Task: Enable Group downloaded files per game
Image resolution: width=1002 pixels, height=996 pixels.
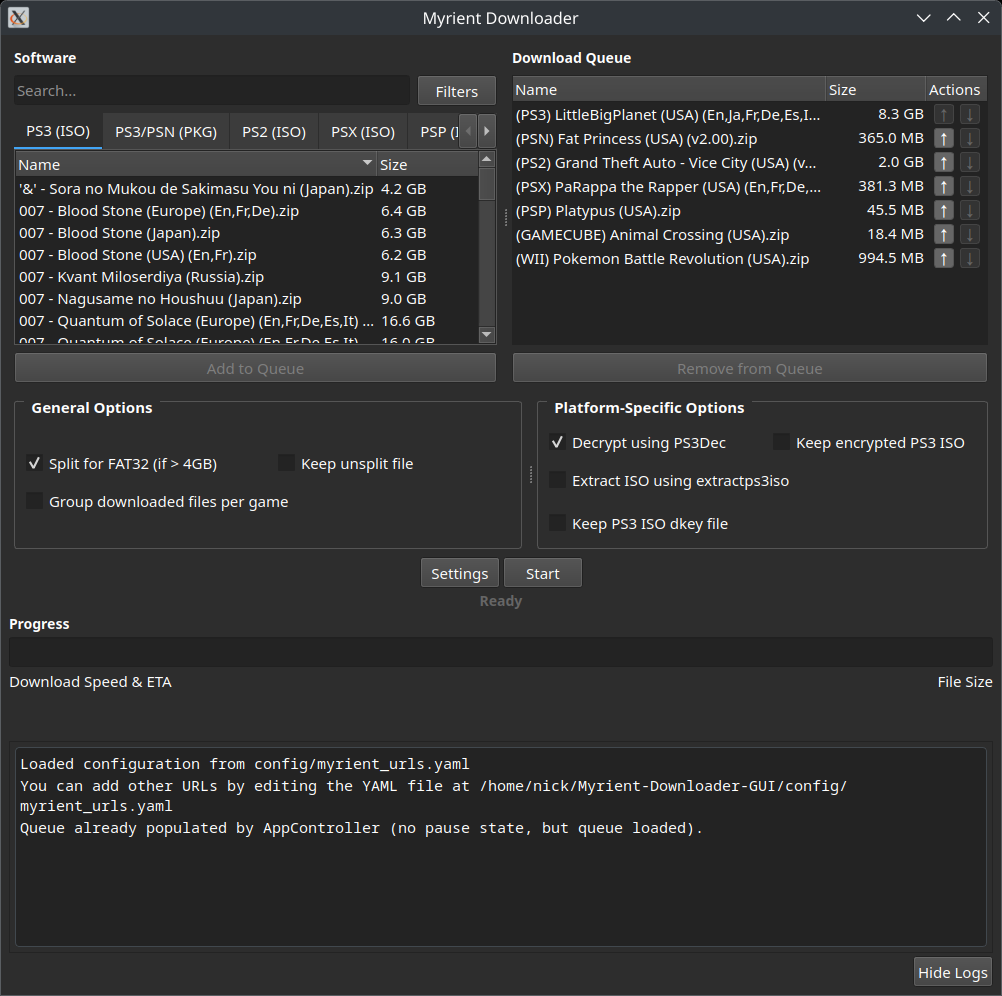Action: pos(35,501)
